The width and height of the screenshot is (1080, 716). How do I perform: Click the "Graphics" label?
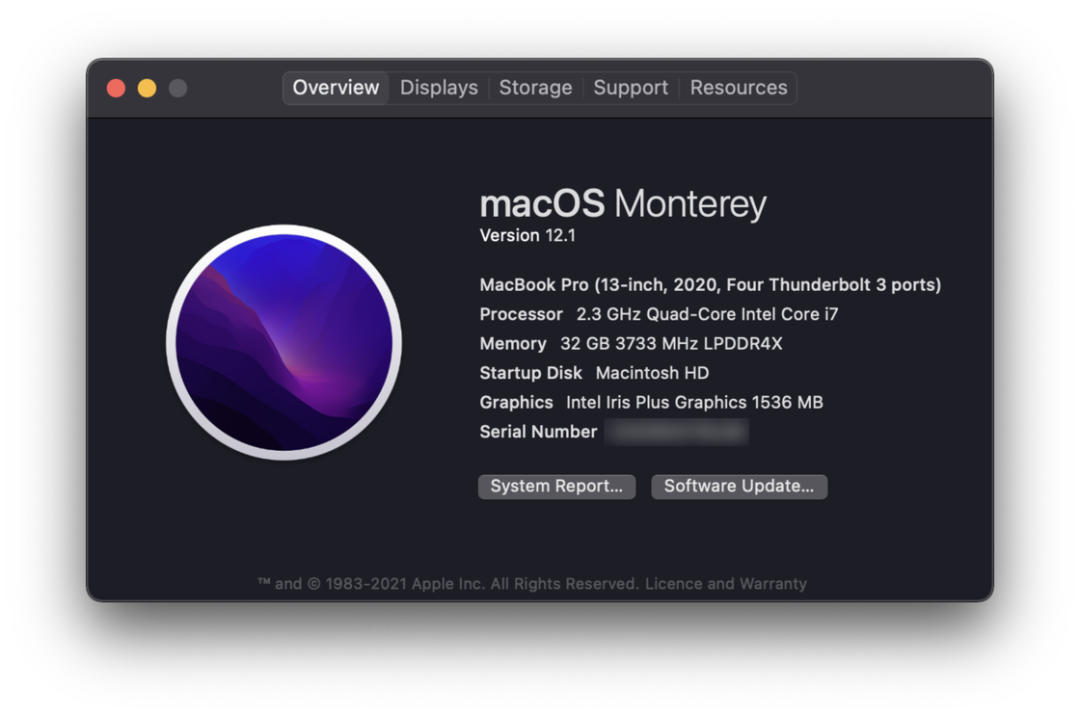(516, 403)
